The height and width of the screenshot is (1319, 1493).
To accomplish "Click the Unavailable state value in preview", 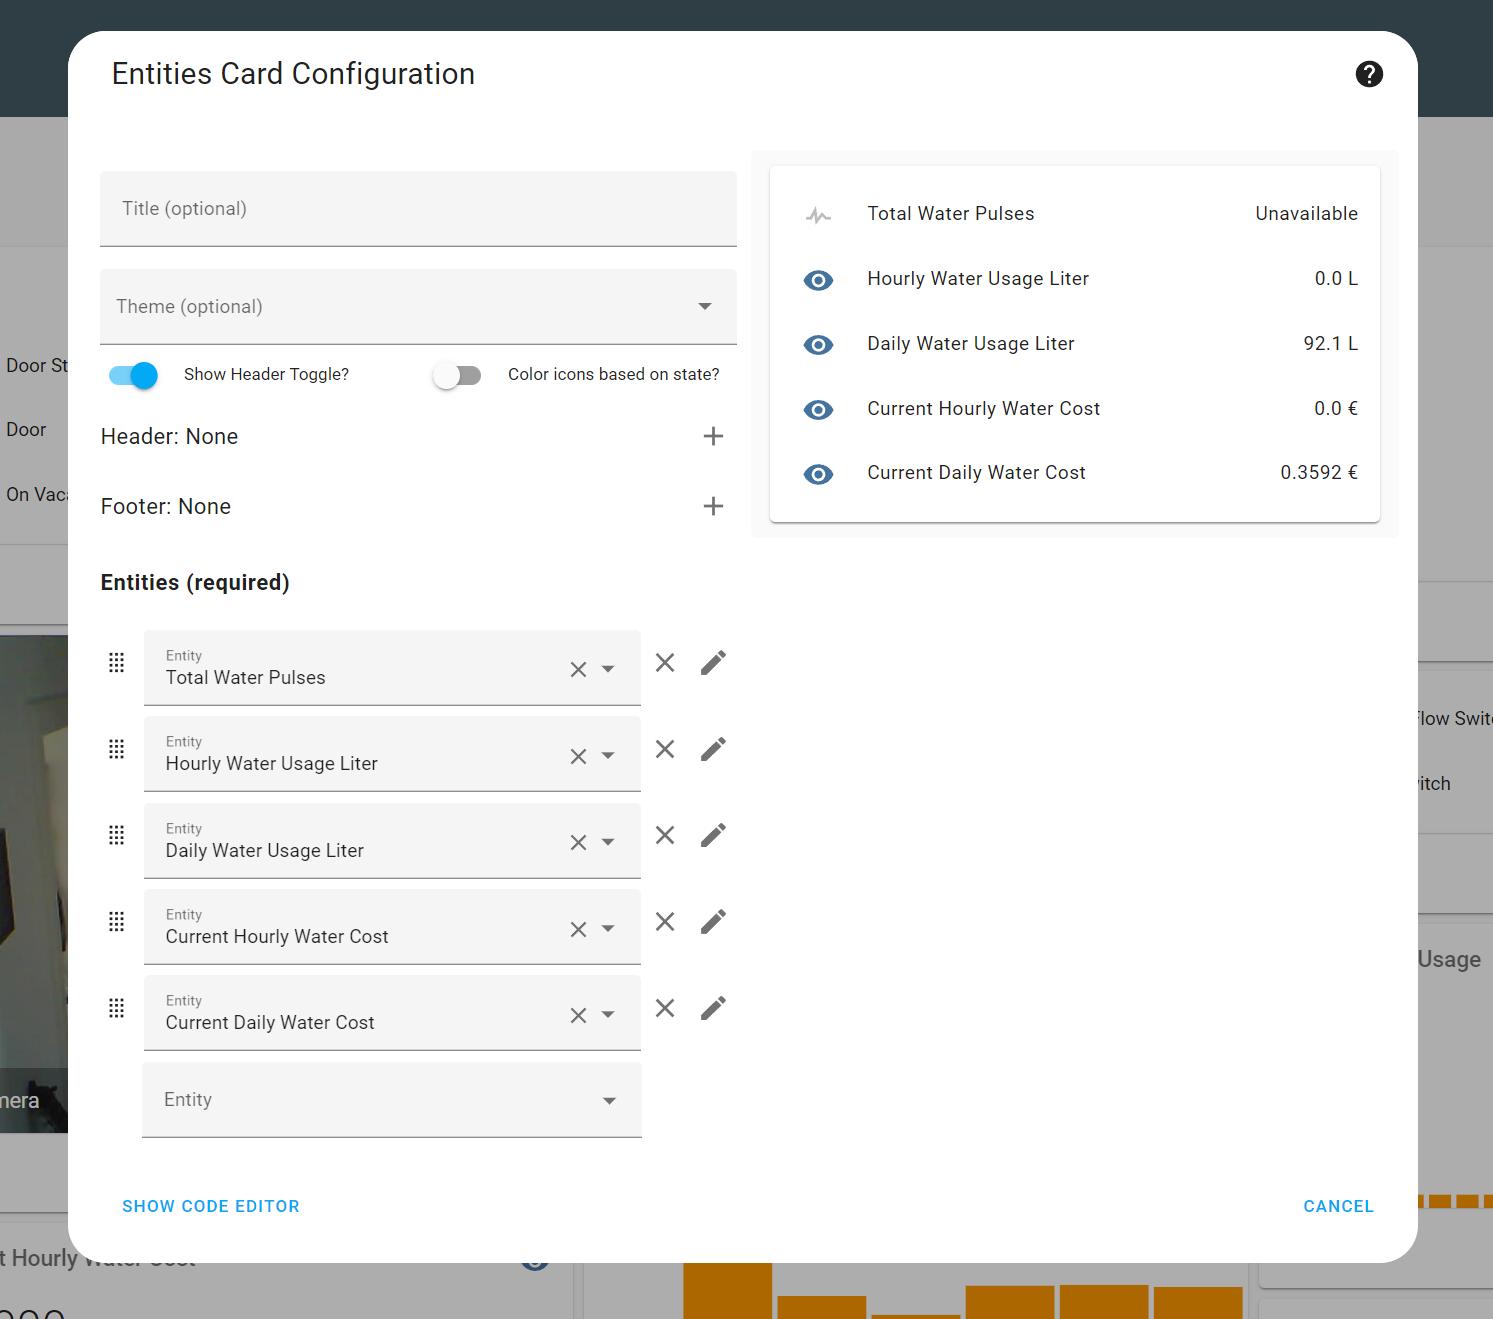I will click(1306, 214).
